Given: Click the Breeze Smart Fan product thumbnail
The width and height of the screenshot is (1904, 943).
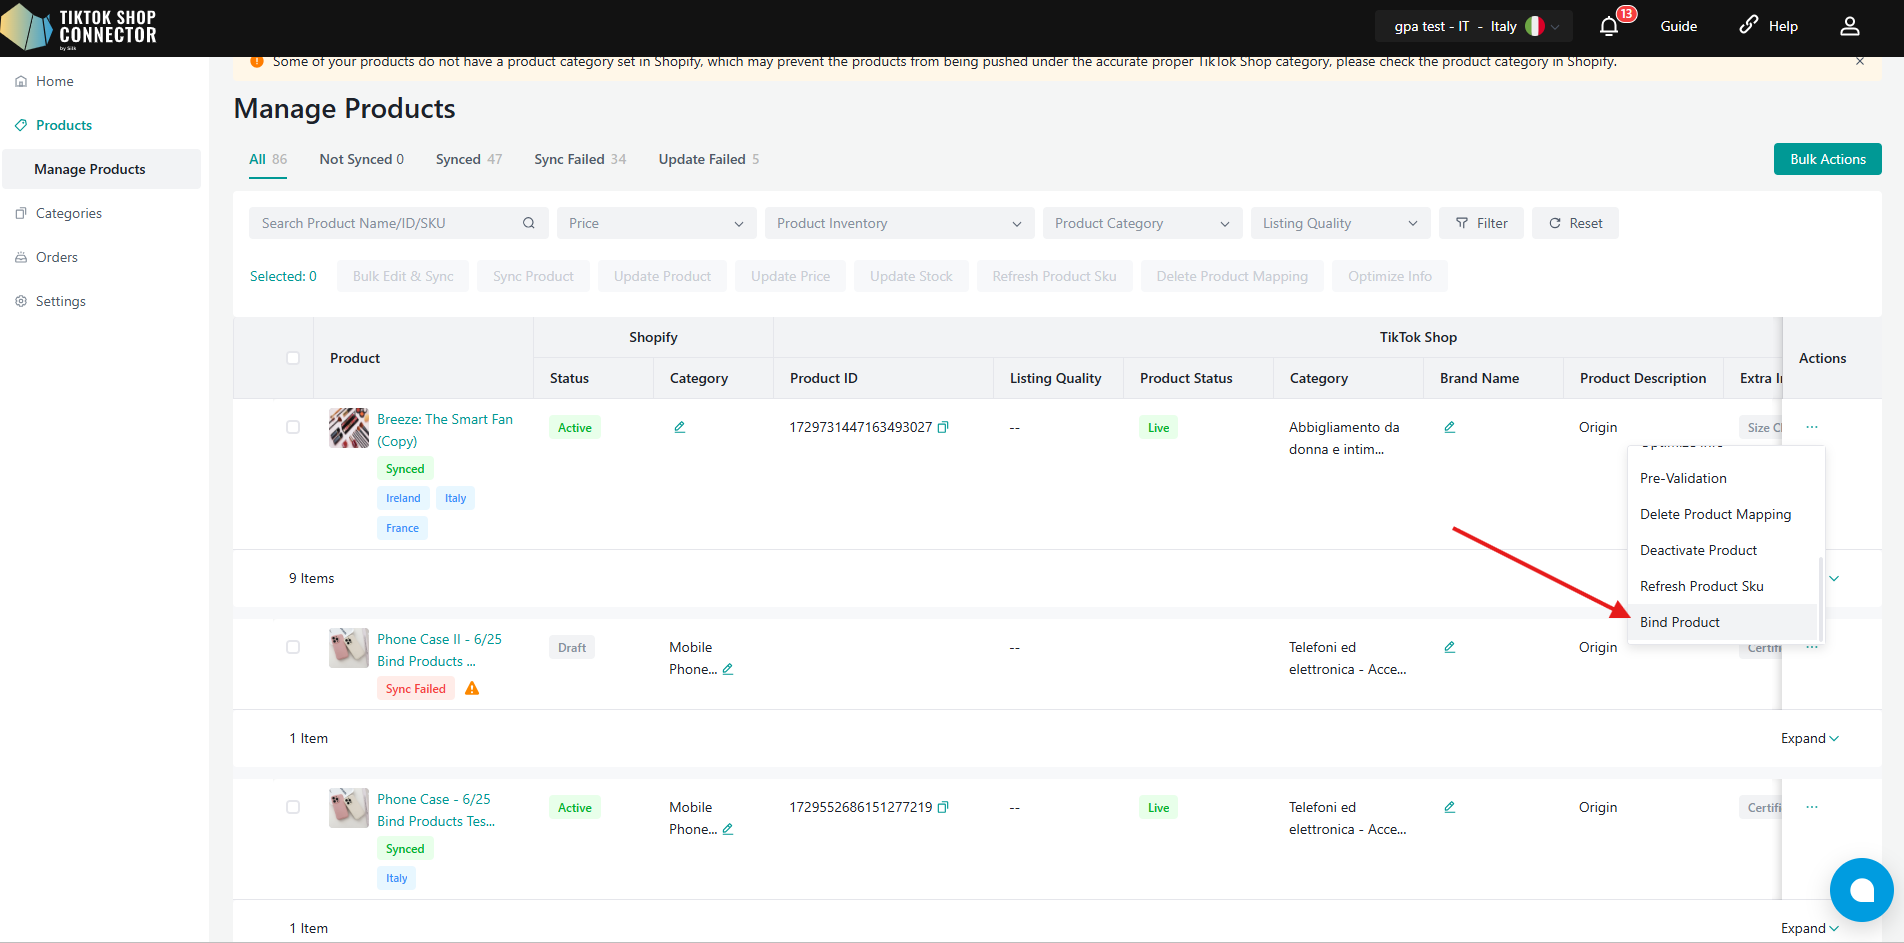Looking at the screenshot, I should tap(349, 428).
